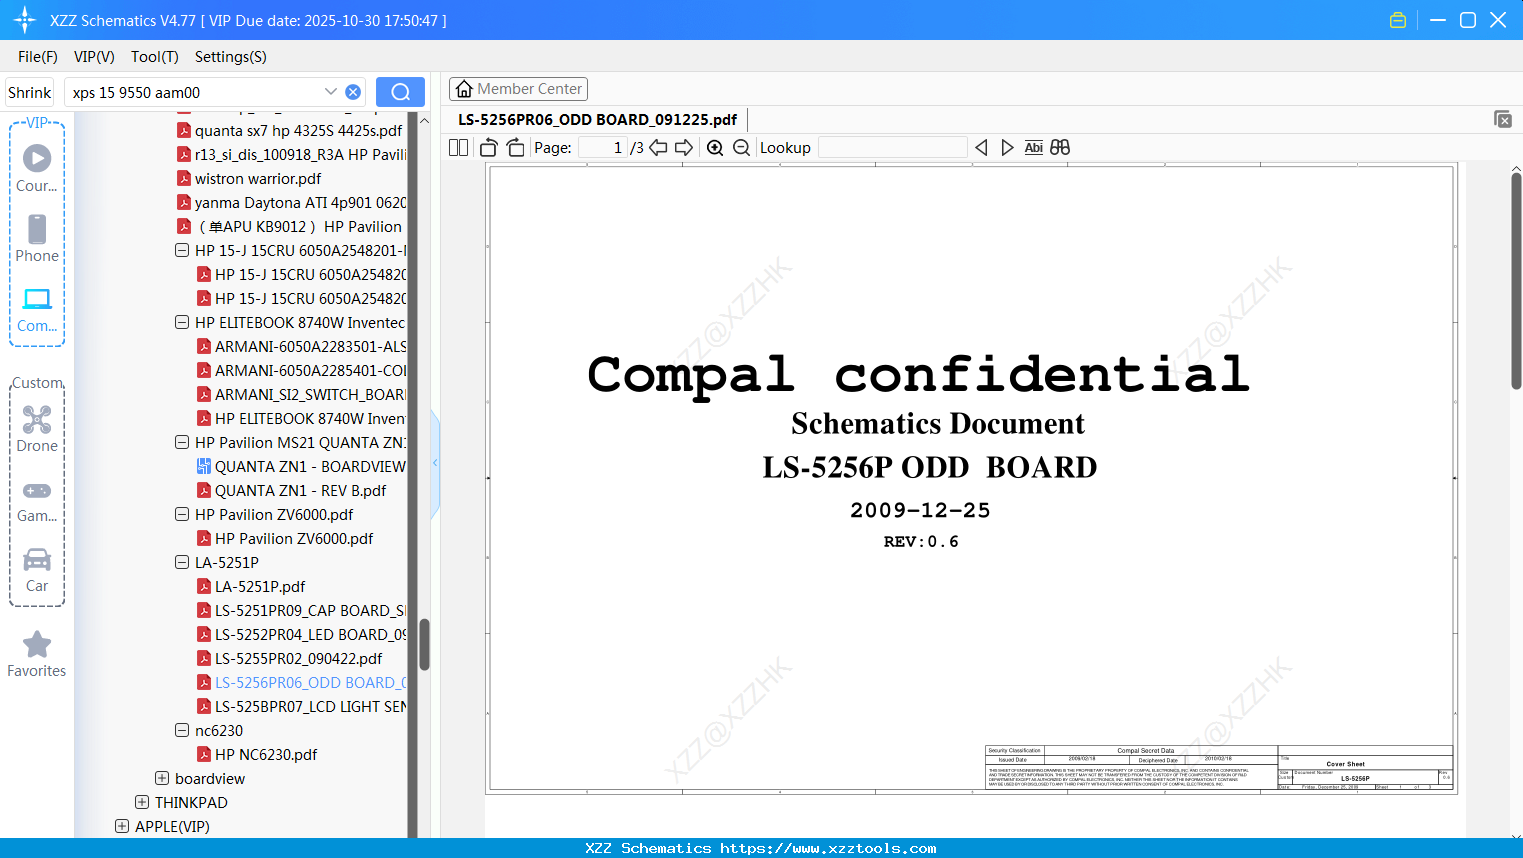1523x858 pixels.
Task: Toggle the two-page split view icon
Action: point(458,147)
